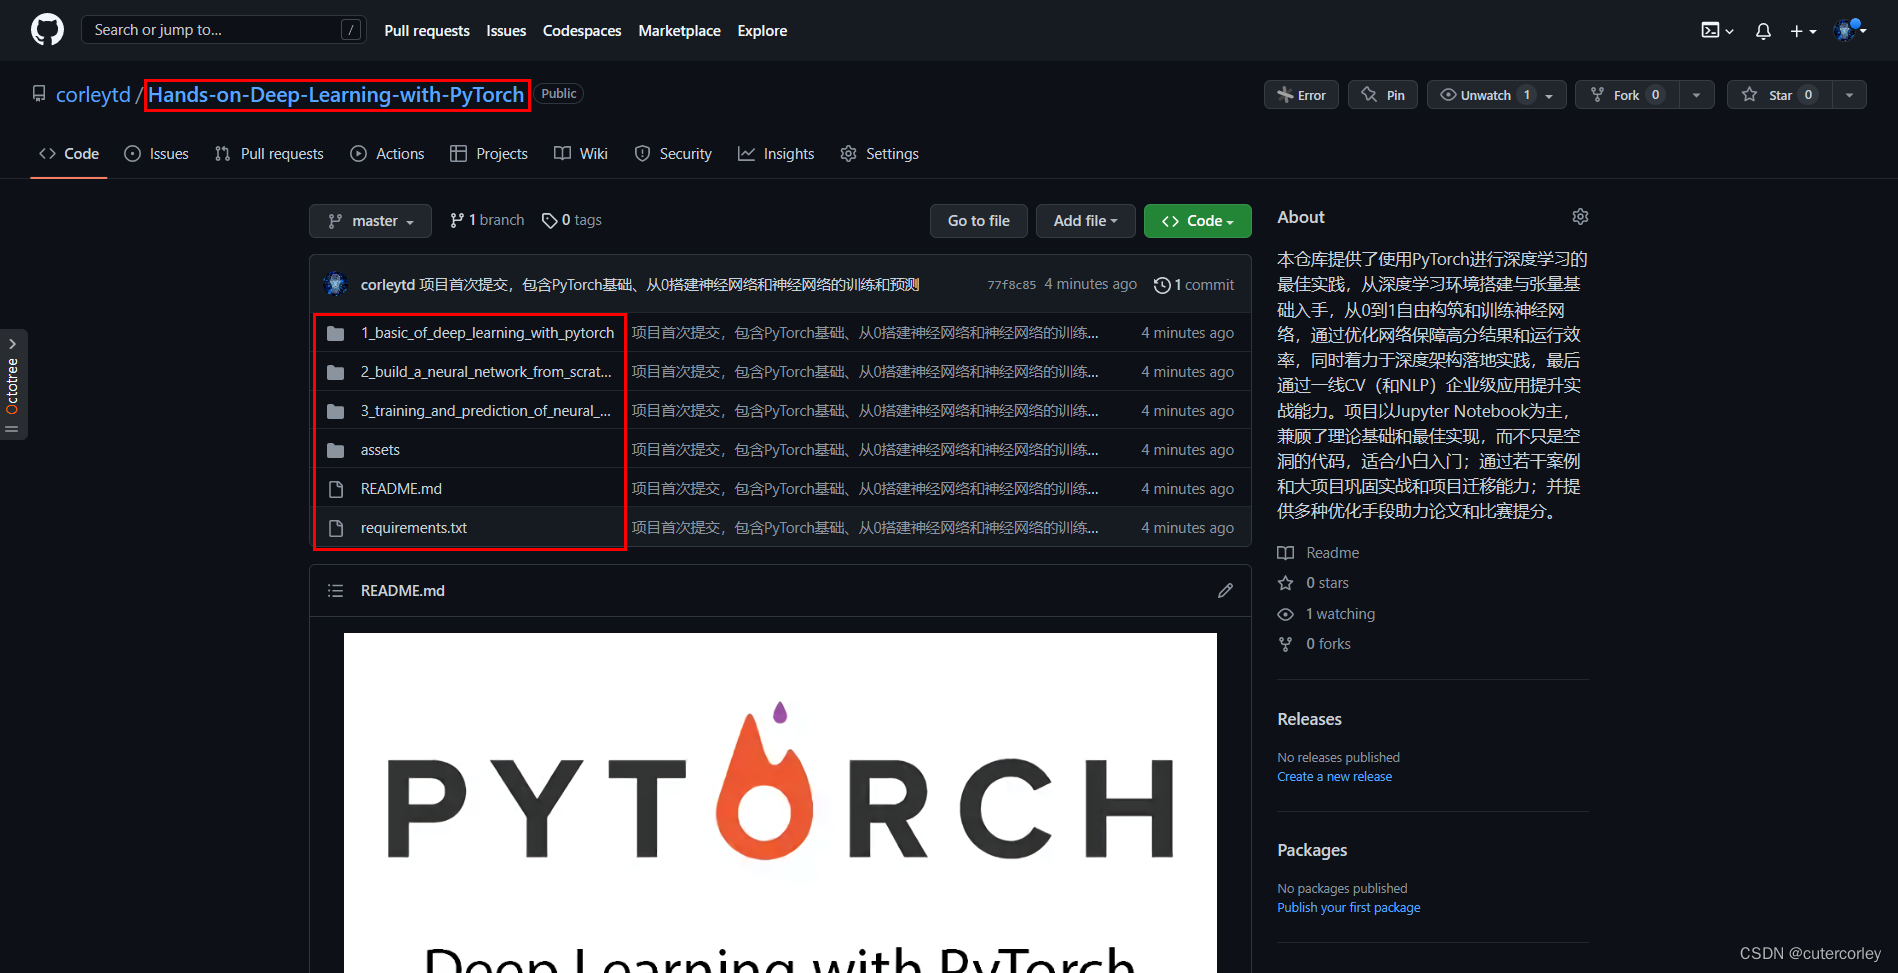Open About section settings via the gear icon

tap(1580, 216)
